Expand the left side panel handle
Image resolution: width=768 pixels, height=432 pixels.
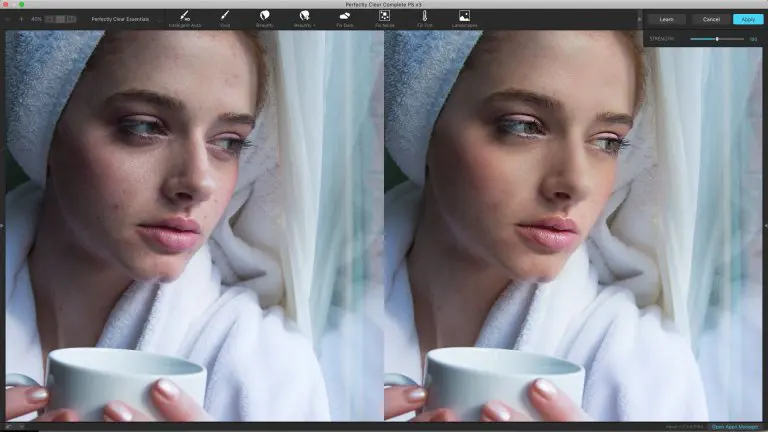(x=3, y=227)
